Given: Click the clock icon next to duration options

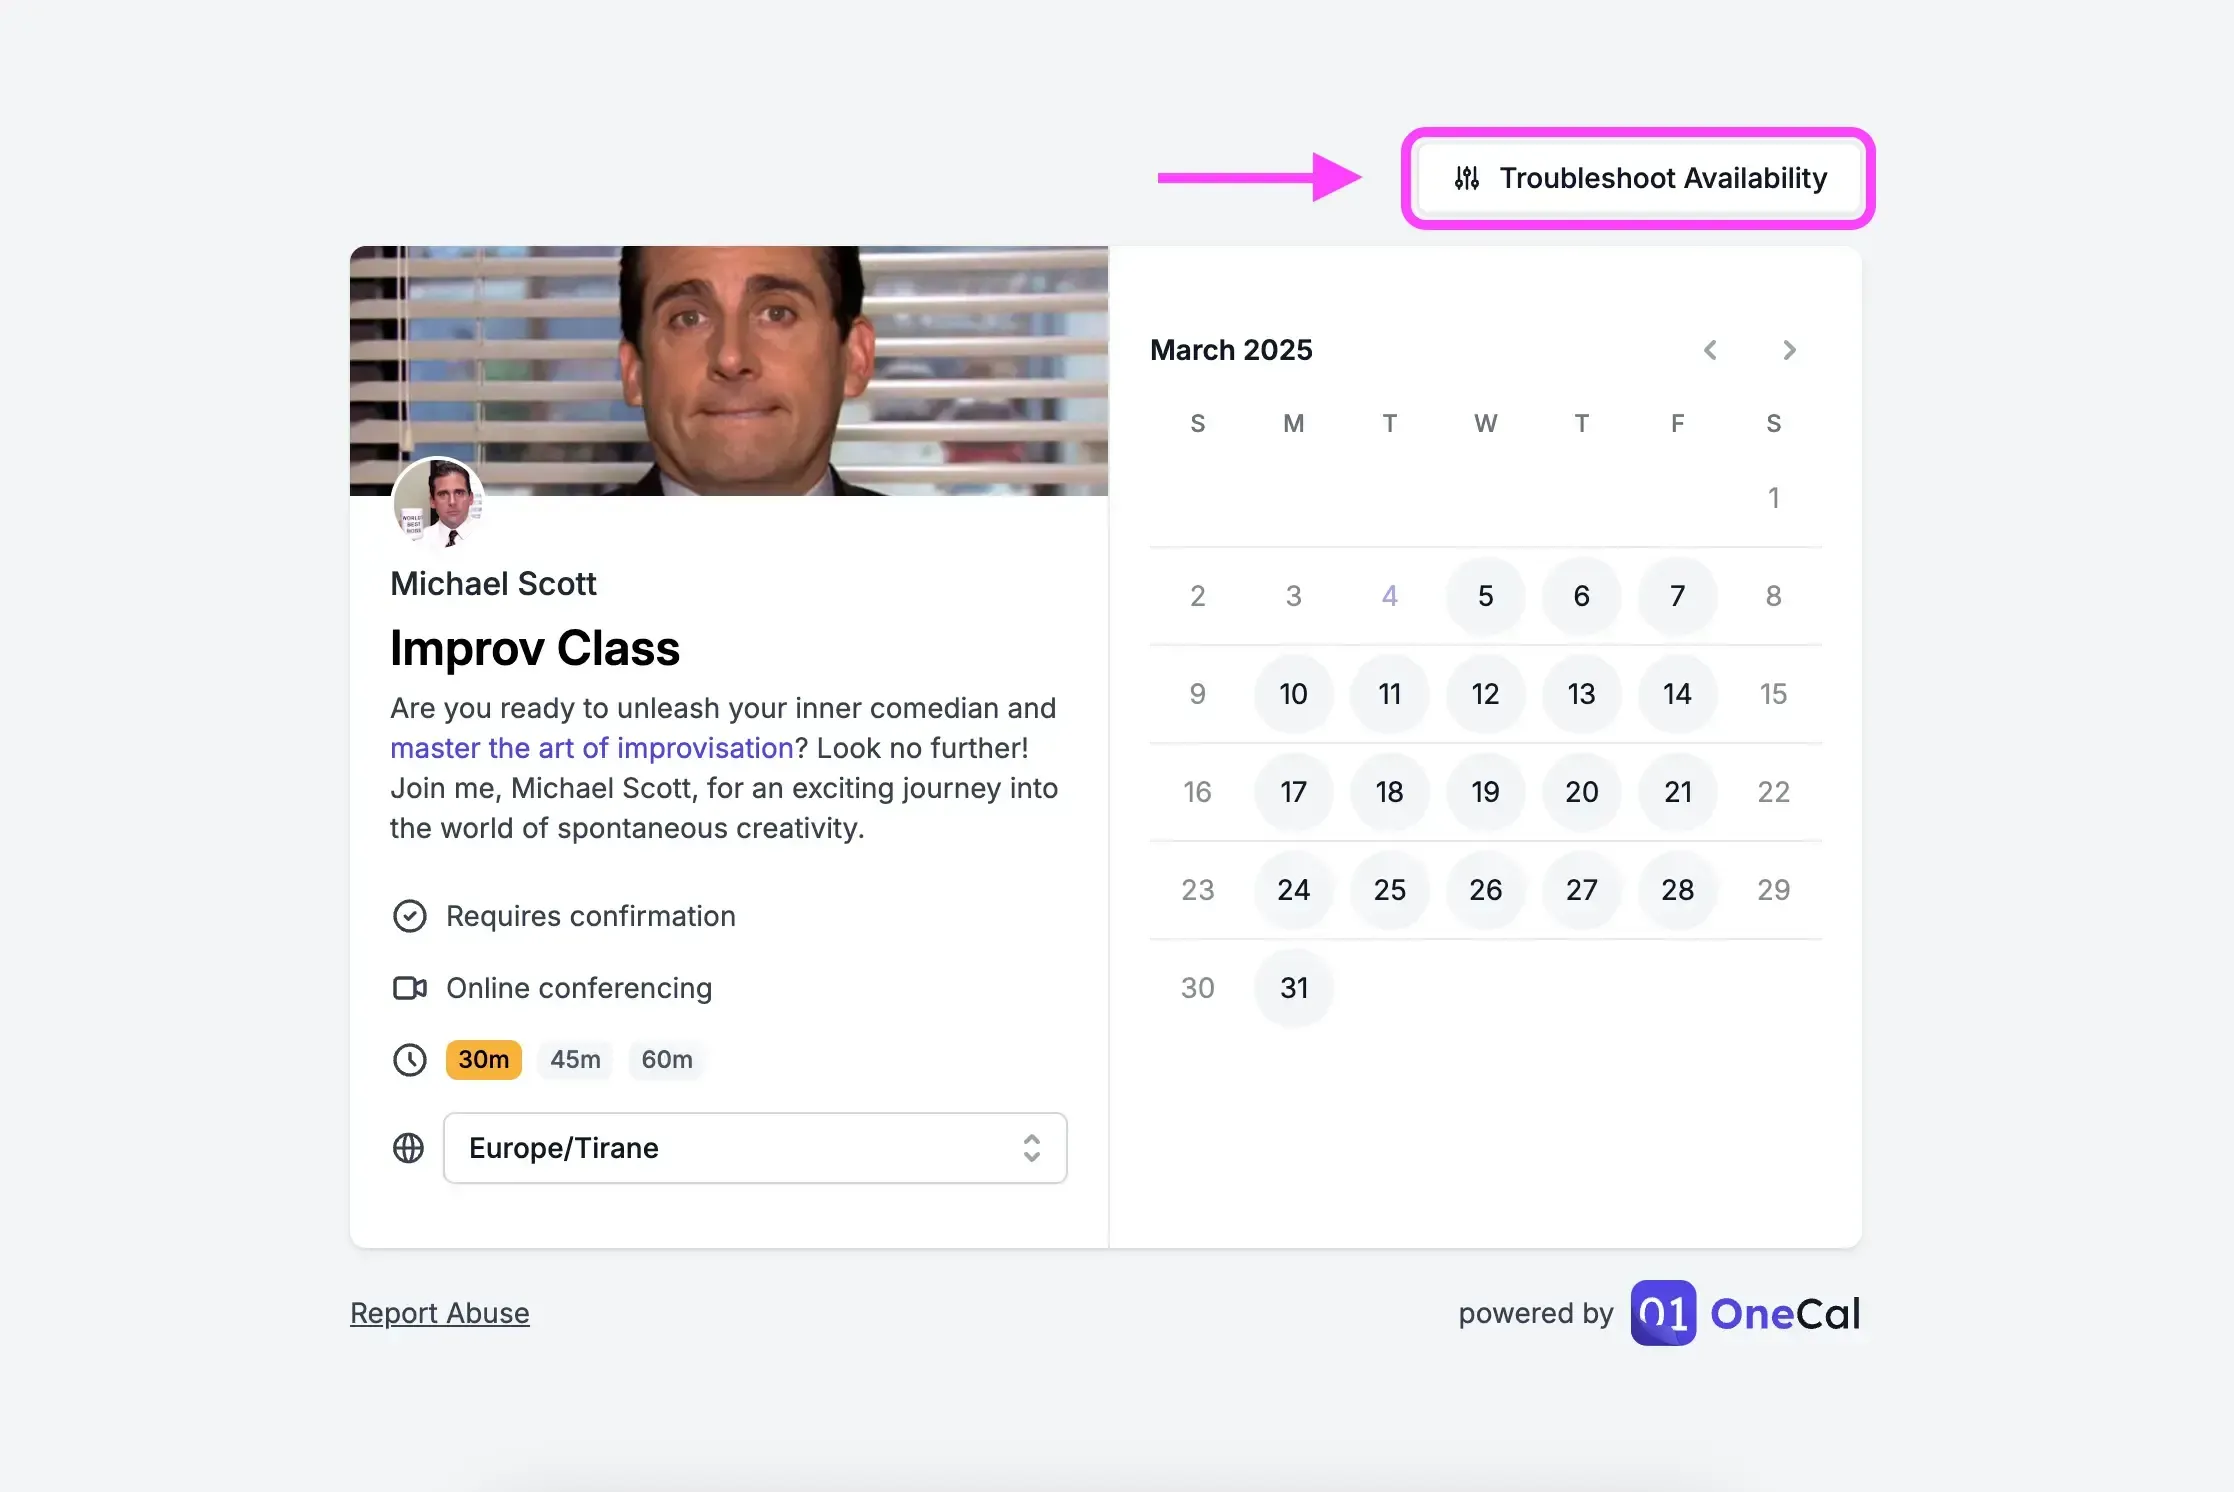Looking at the screenshot, I should (x=410, y=1060).
